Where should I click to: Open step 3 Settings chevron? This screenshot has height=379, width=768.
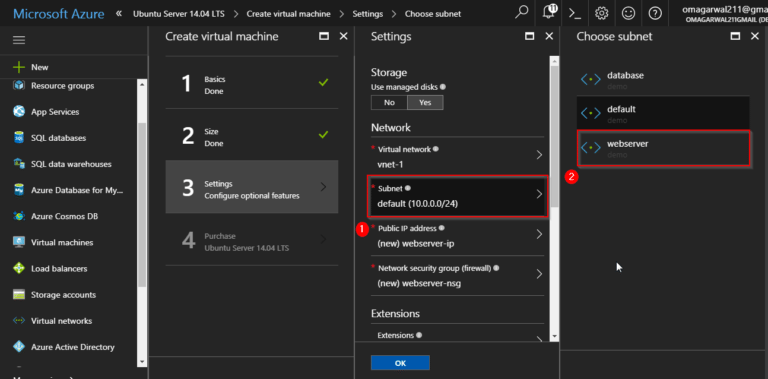coord(323,187)
